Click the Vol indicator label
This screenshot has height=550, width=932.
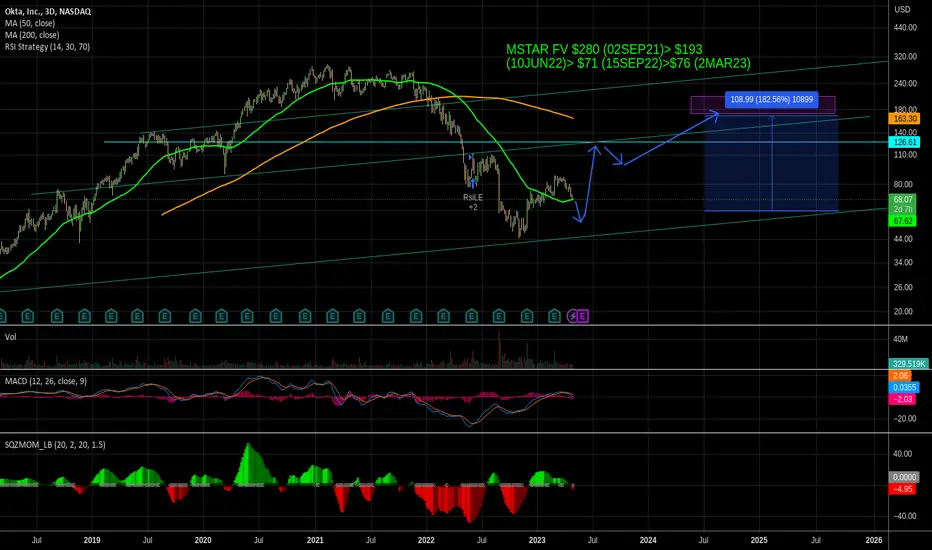point(11,337)
